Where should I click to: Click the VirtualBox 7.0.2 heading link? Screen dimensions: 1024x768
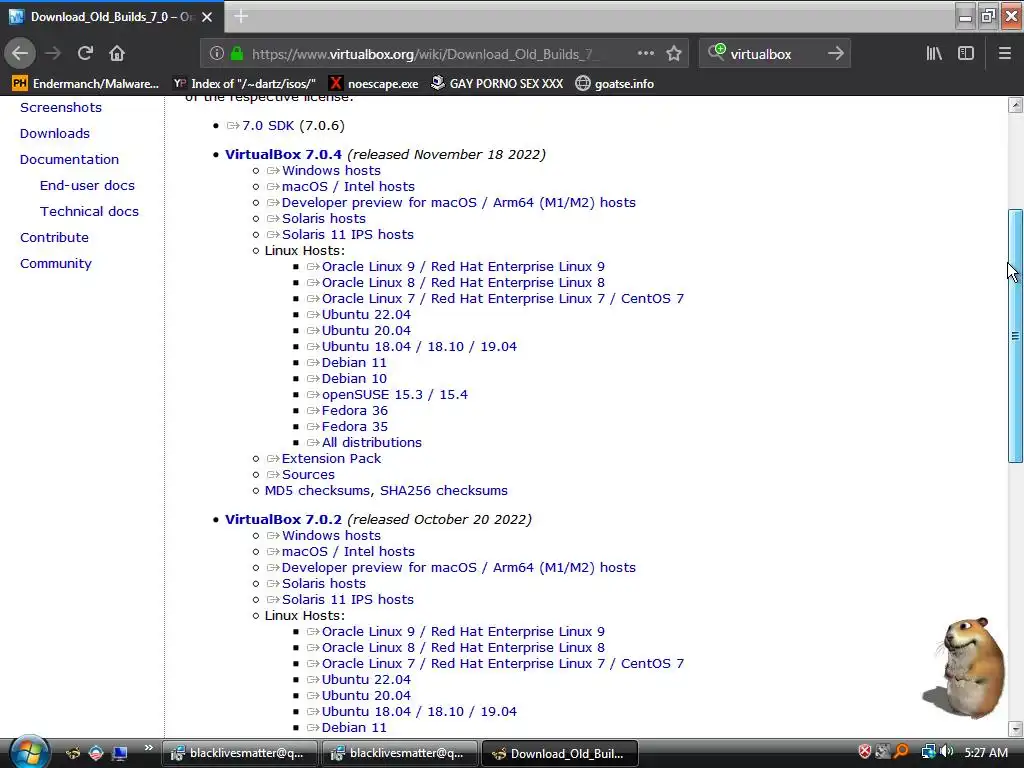tap(283, 520)
